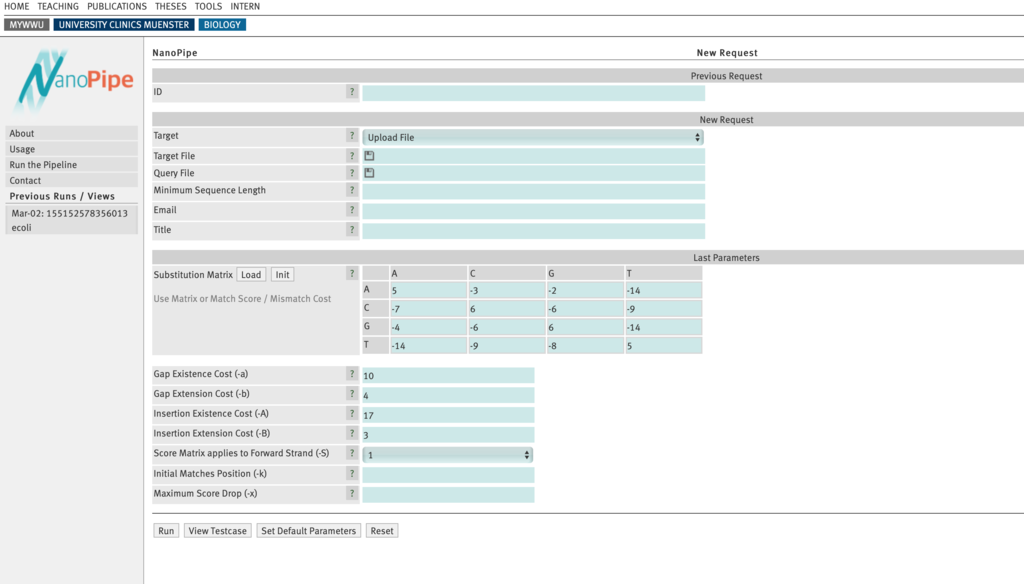Open help for Maximum Score Drop
The height and width of the screenshot is (584, 1024).
coord(352,493)
